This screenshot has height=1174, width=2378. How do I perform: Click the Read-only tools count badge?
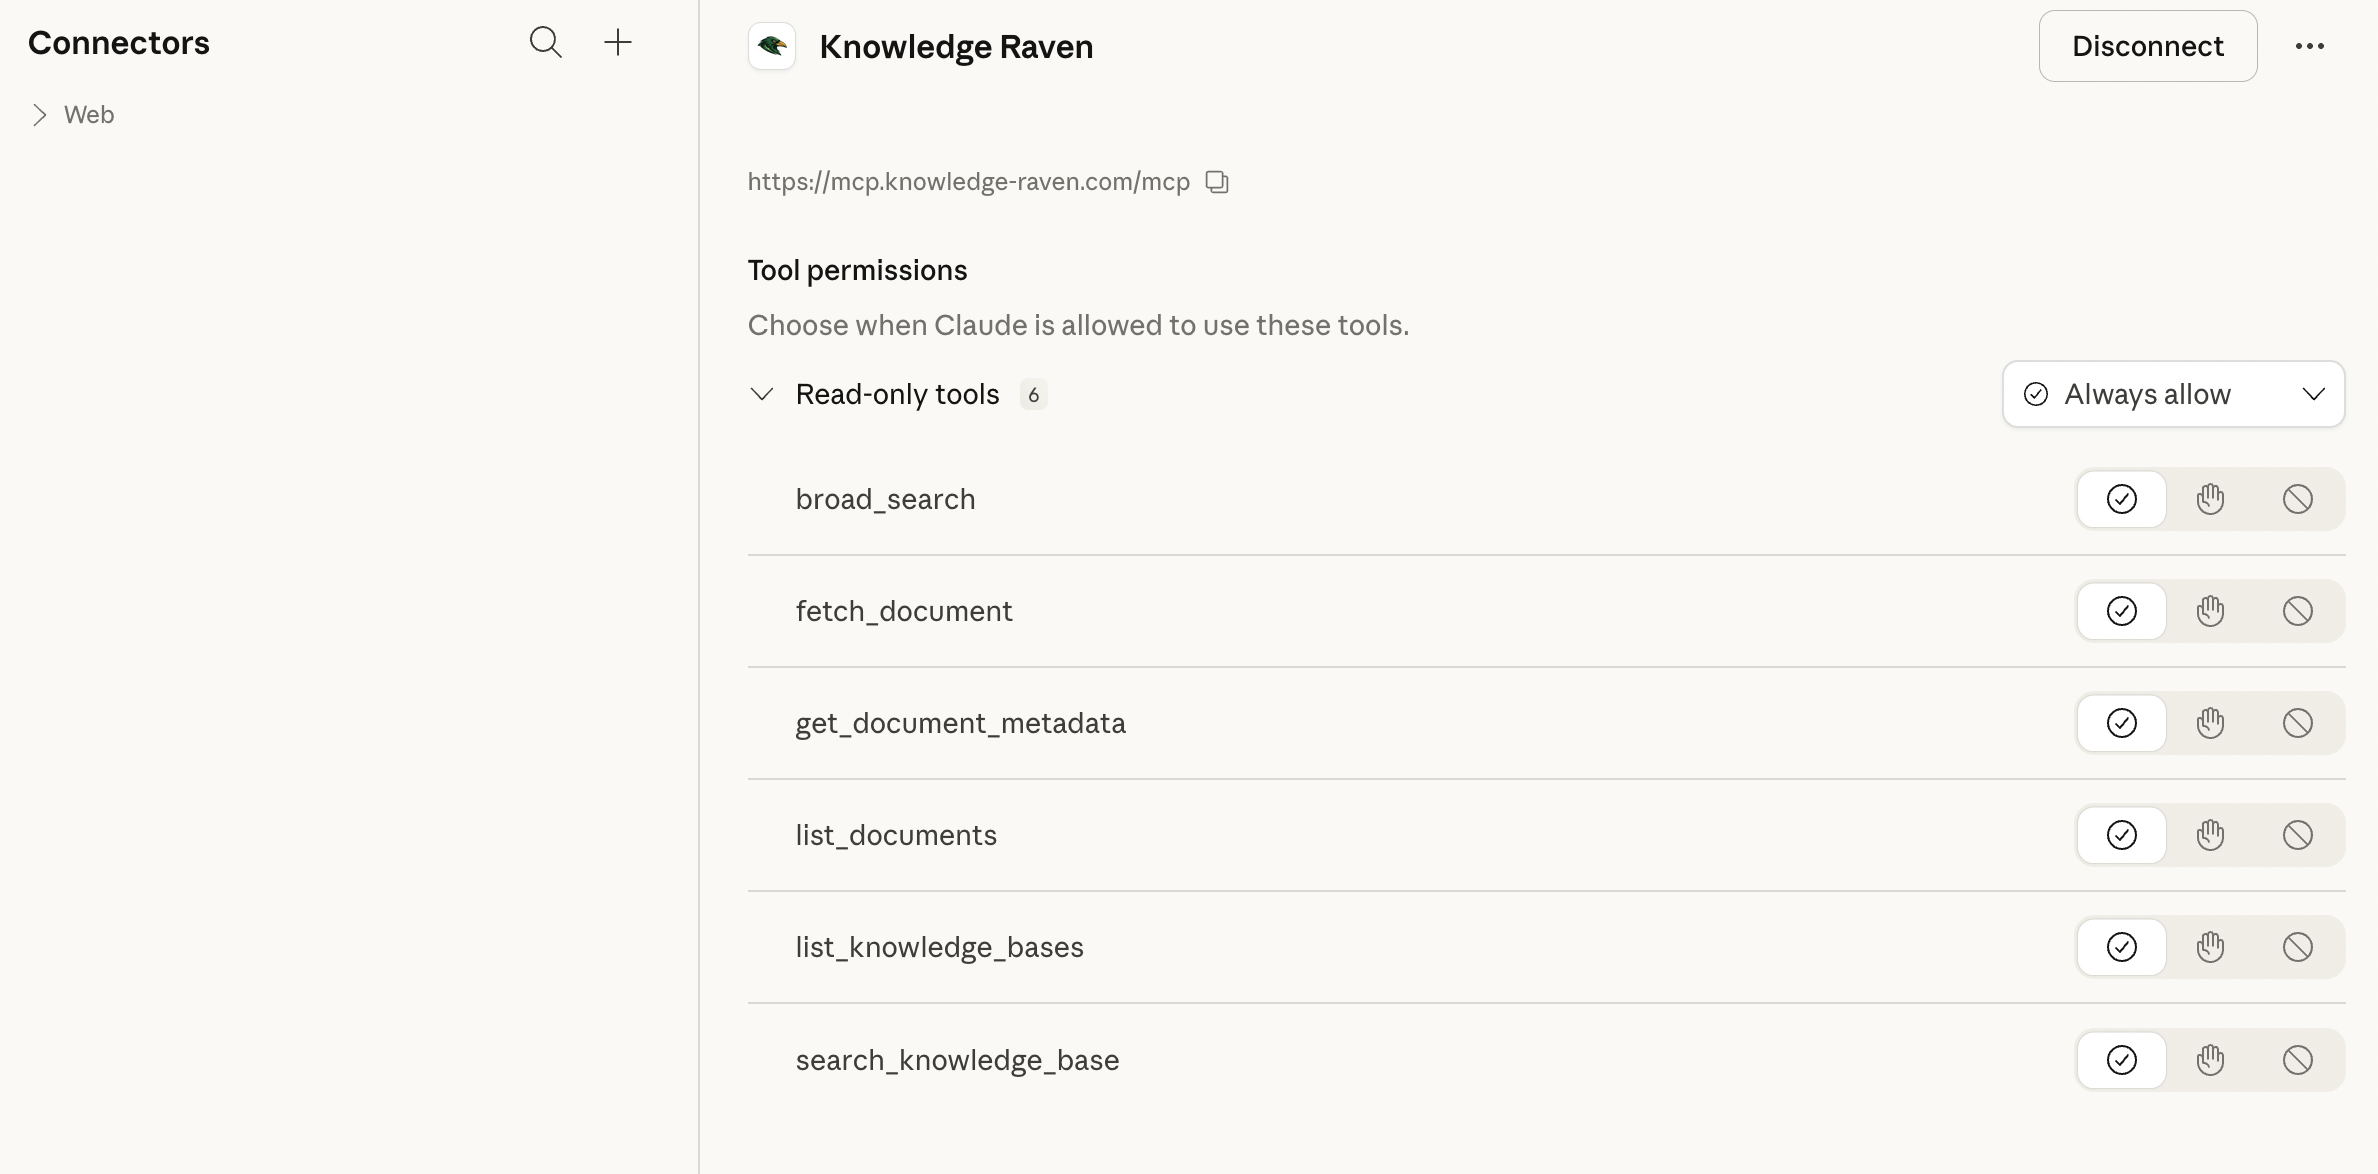[x=1033, y=394]
